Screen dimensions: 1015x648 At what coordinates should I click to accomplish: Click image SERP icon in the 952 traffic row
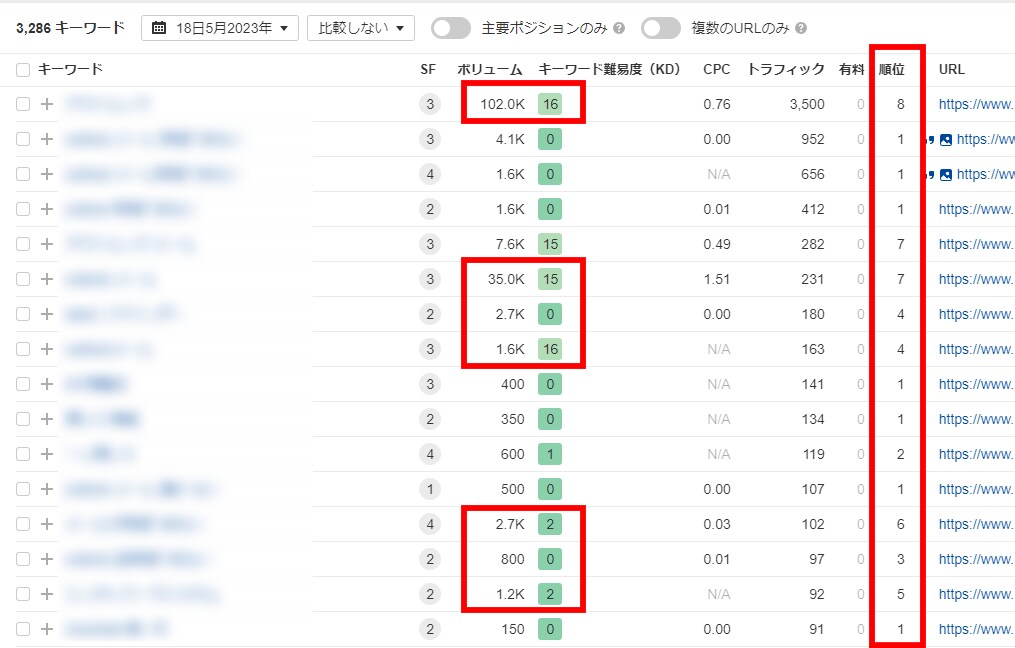pos(946,139)
